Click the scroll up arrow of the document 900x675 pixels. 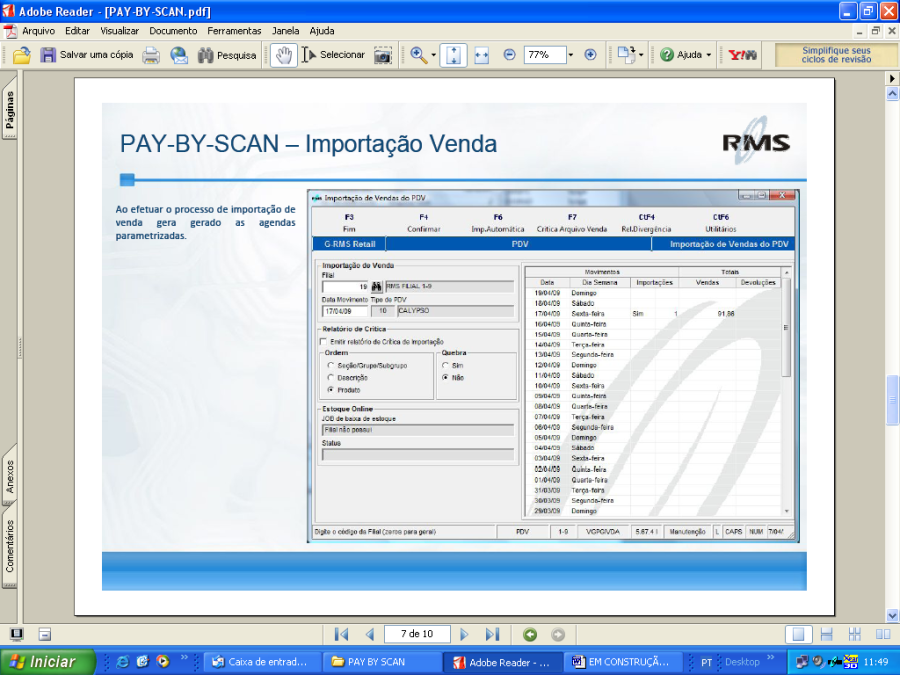892,94
